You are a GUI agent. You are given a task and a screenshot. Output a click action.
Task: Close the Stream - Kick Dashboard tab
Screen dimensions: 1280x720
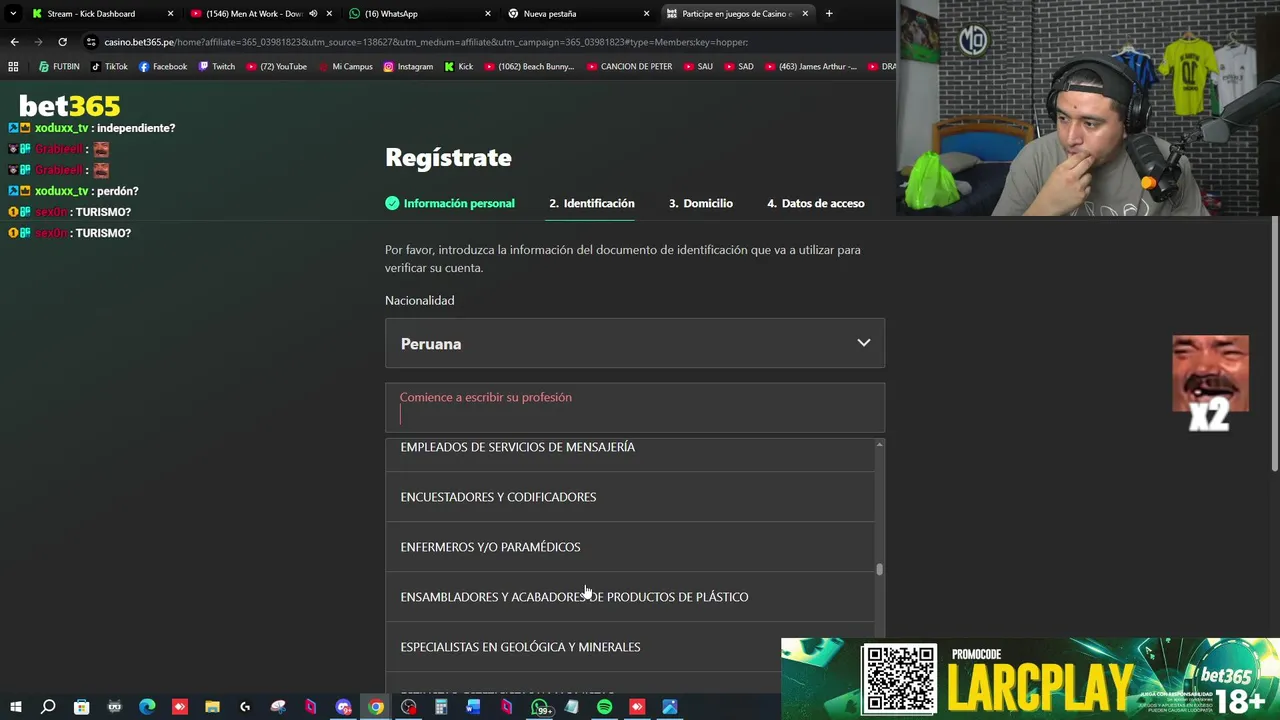170,14
